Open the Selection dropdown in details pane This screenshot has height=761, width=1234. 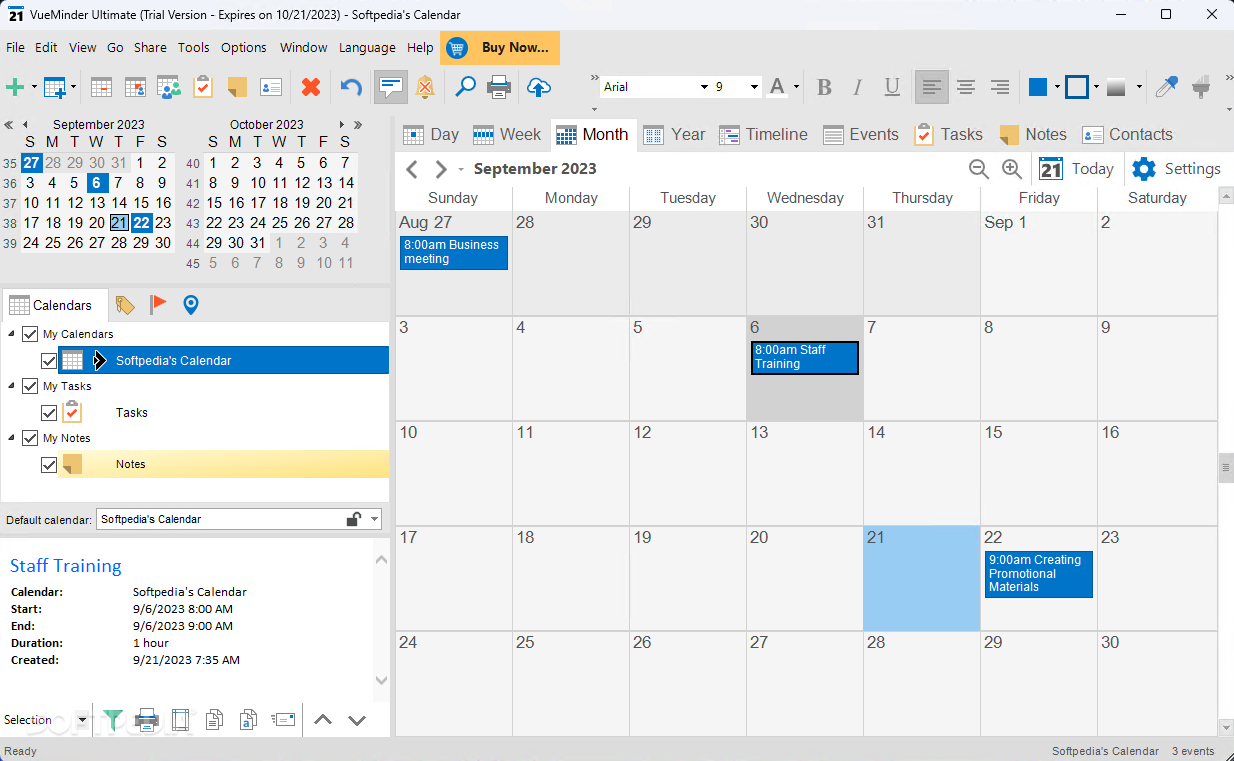pyautogui.click(x=82, y=720)
